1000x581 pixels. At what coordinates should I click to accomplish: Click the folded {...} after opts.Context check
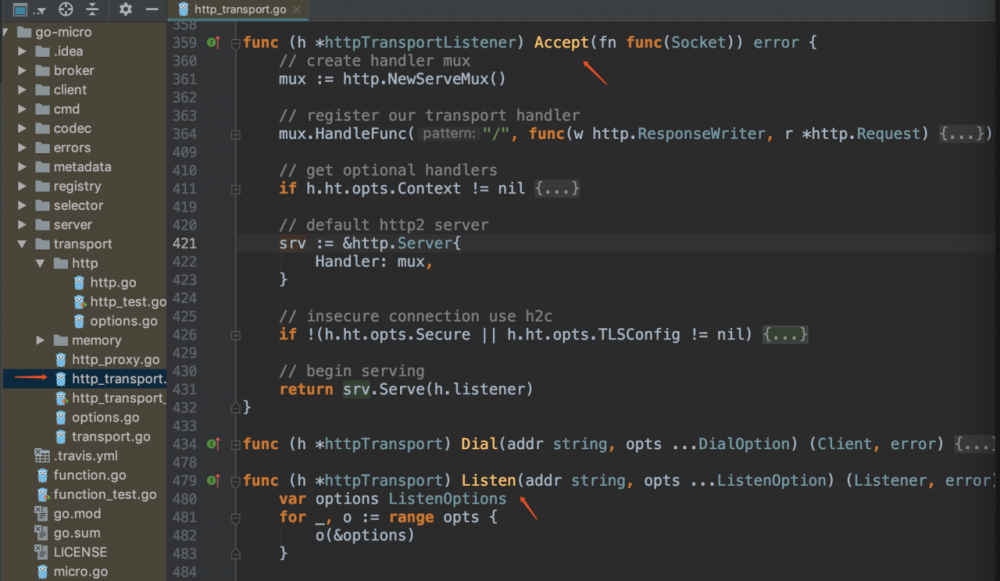coord(557,189)
